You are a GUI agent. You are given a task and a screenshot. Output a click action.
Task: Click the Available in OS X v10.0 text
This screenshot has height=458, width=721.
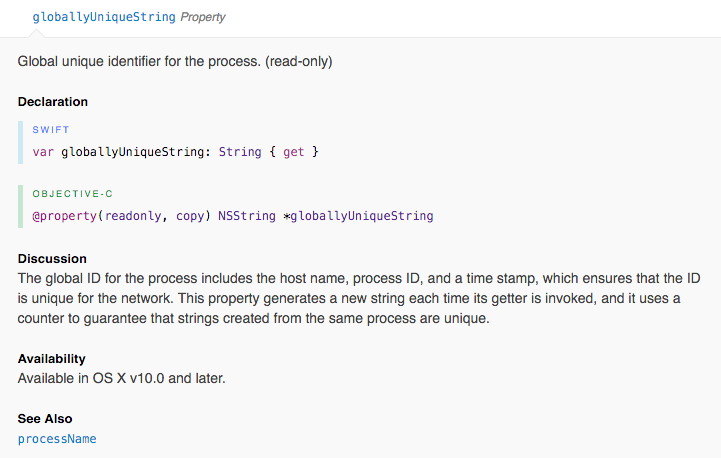121,378
